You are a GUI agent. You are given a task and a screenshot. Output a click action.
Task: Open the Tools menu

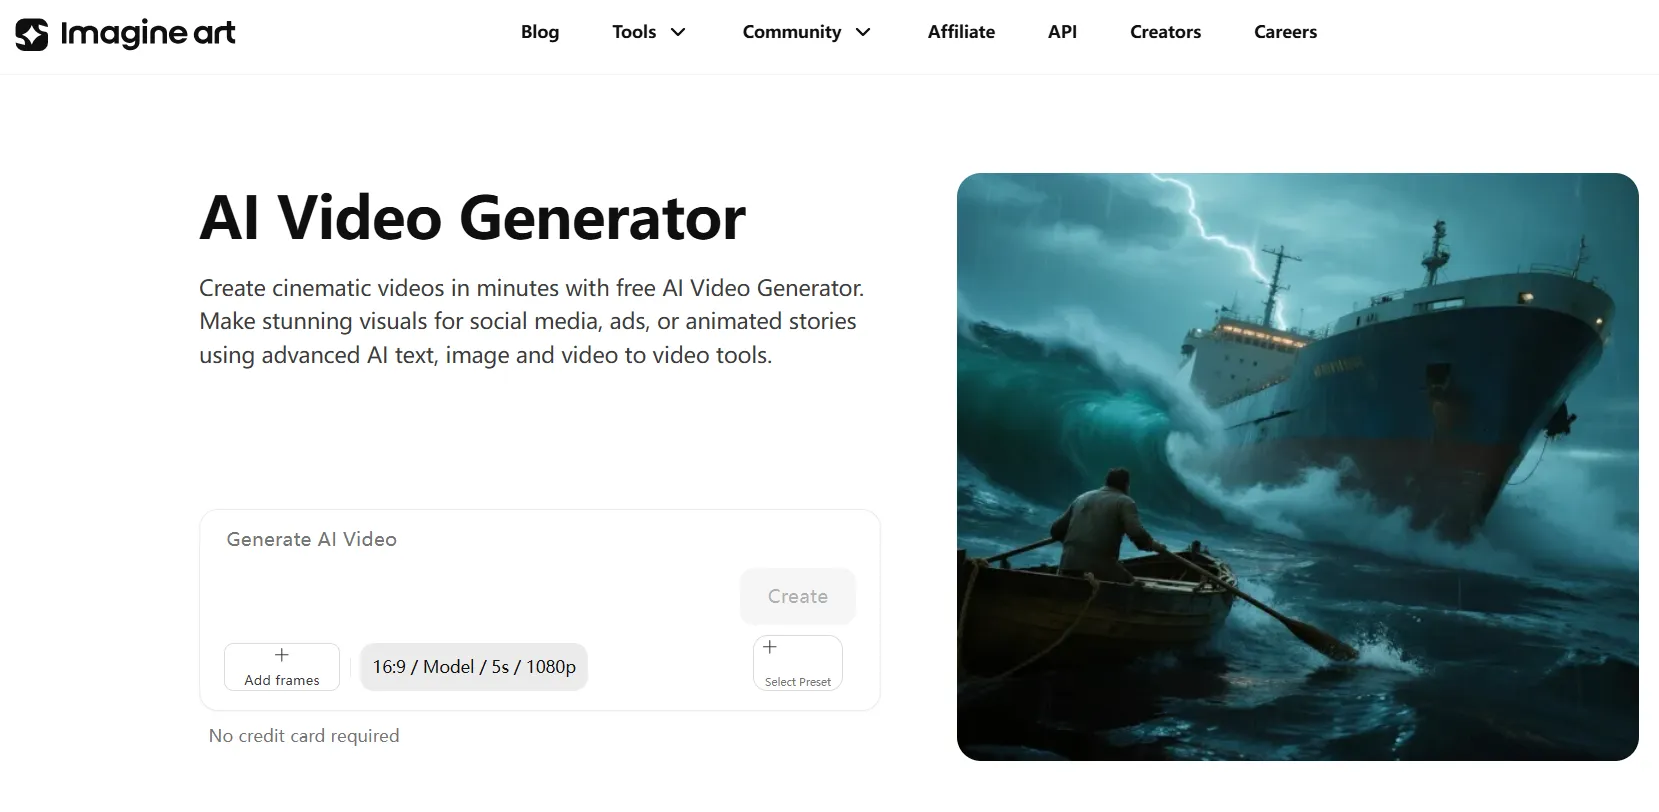[x=649, y=32]
